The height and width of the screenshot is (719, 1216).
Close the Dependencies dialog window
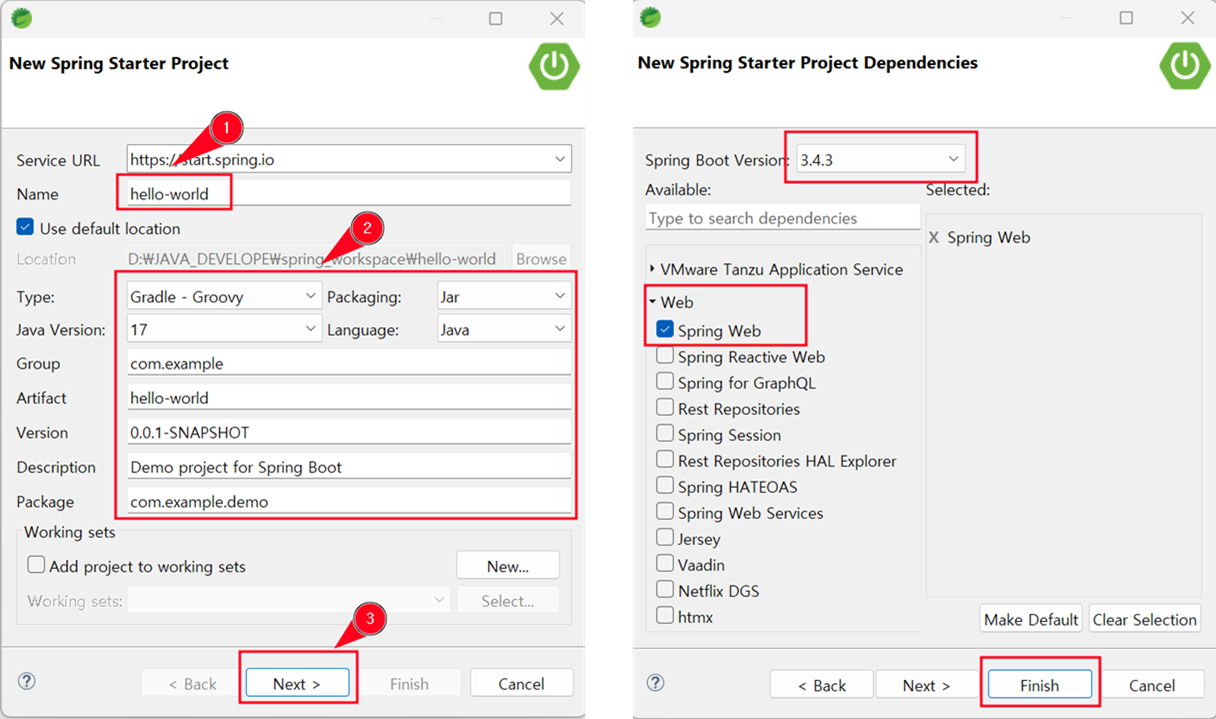click(1187, 18)
